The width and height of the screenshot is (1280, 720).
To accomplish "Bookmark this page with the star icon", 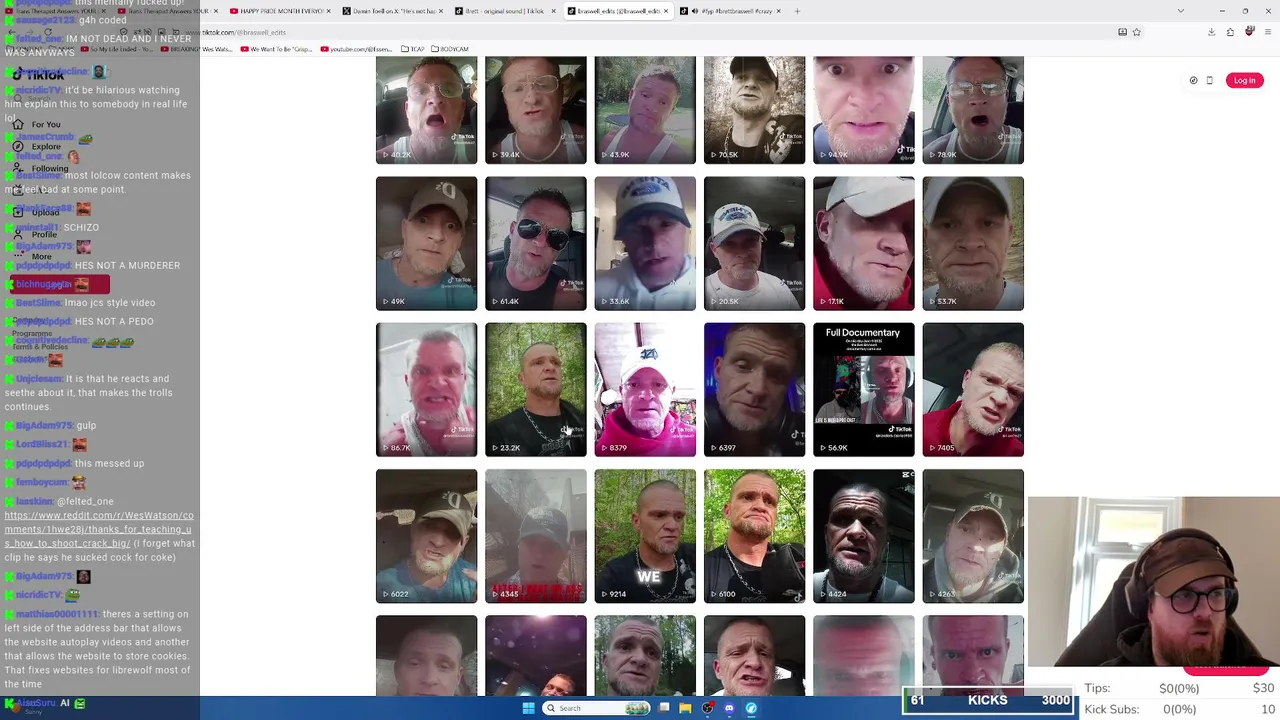I will (1136, 32).
